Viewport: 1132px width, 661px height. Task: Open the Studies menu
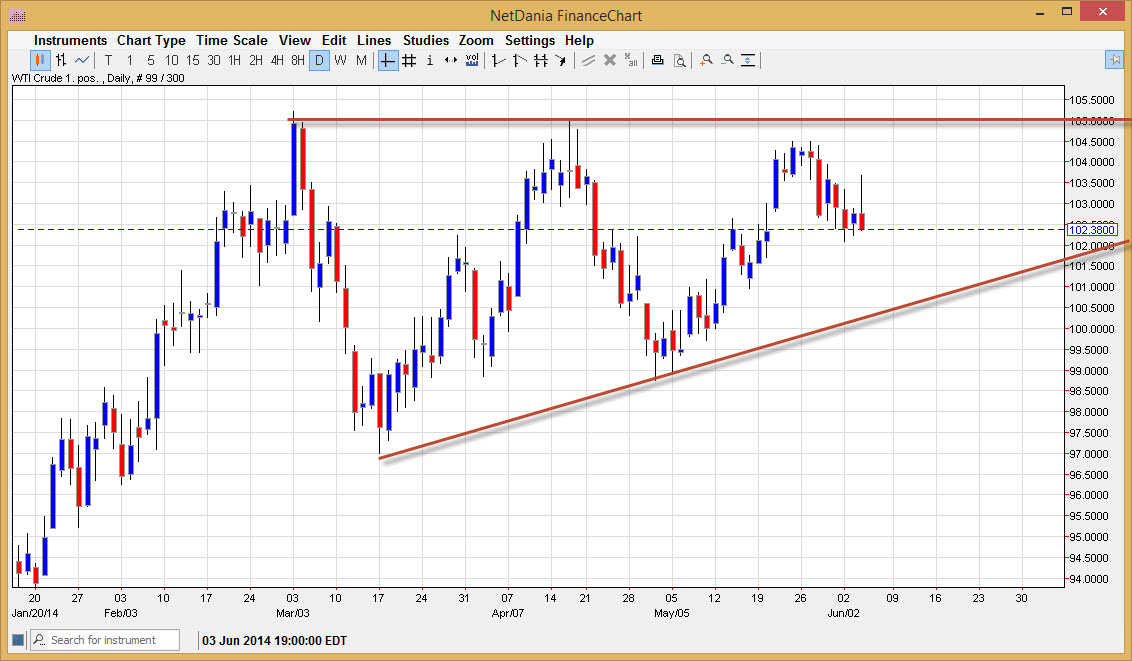pyautogui.click(x=426, y=40)
